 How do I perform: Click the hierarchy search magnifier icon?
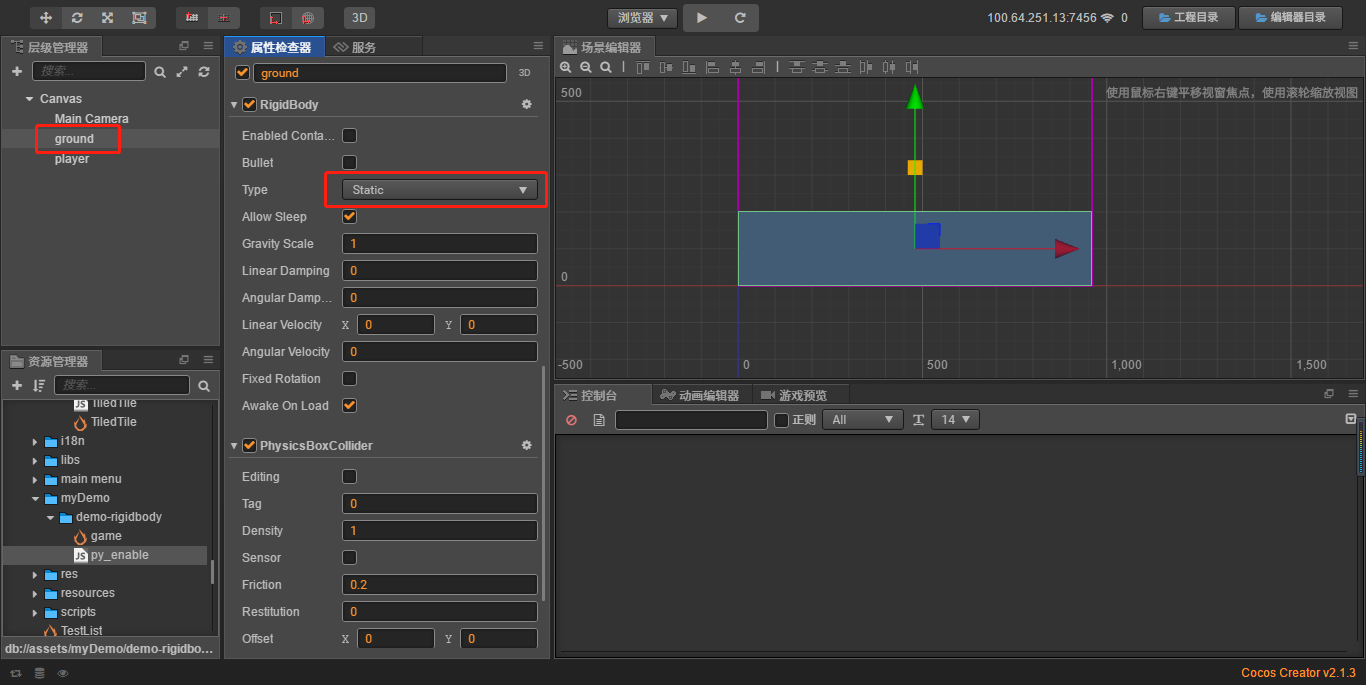coord(160,72)
